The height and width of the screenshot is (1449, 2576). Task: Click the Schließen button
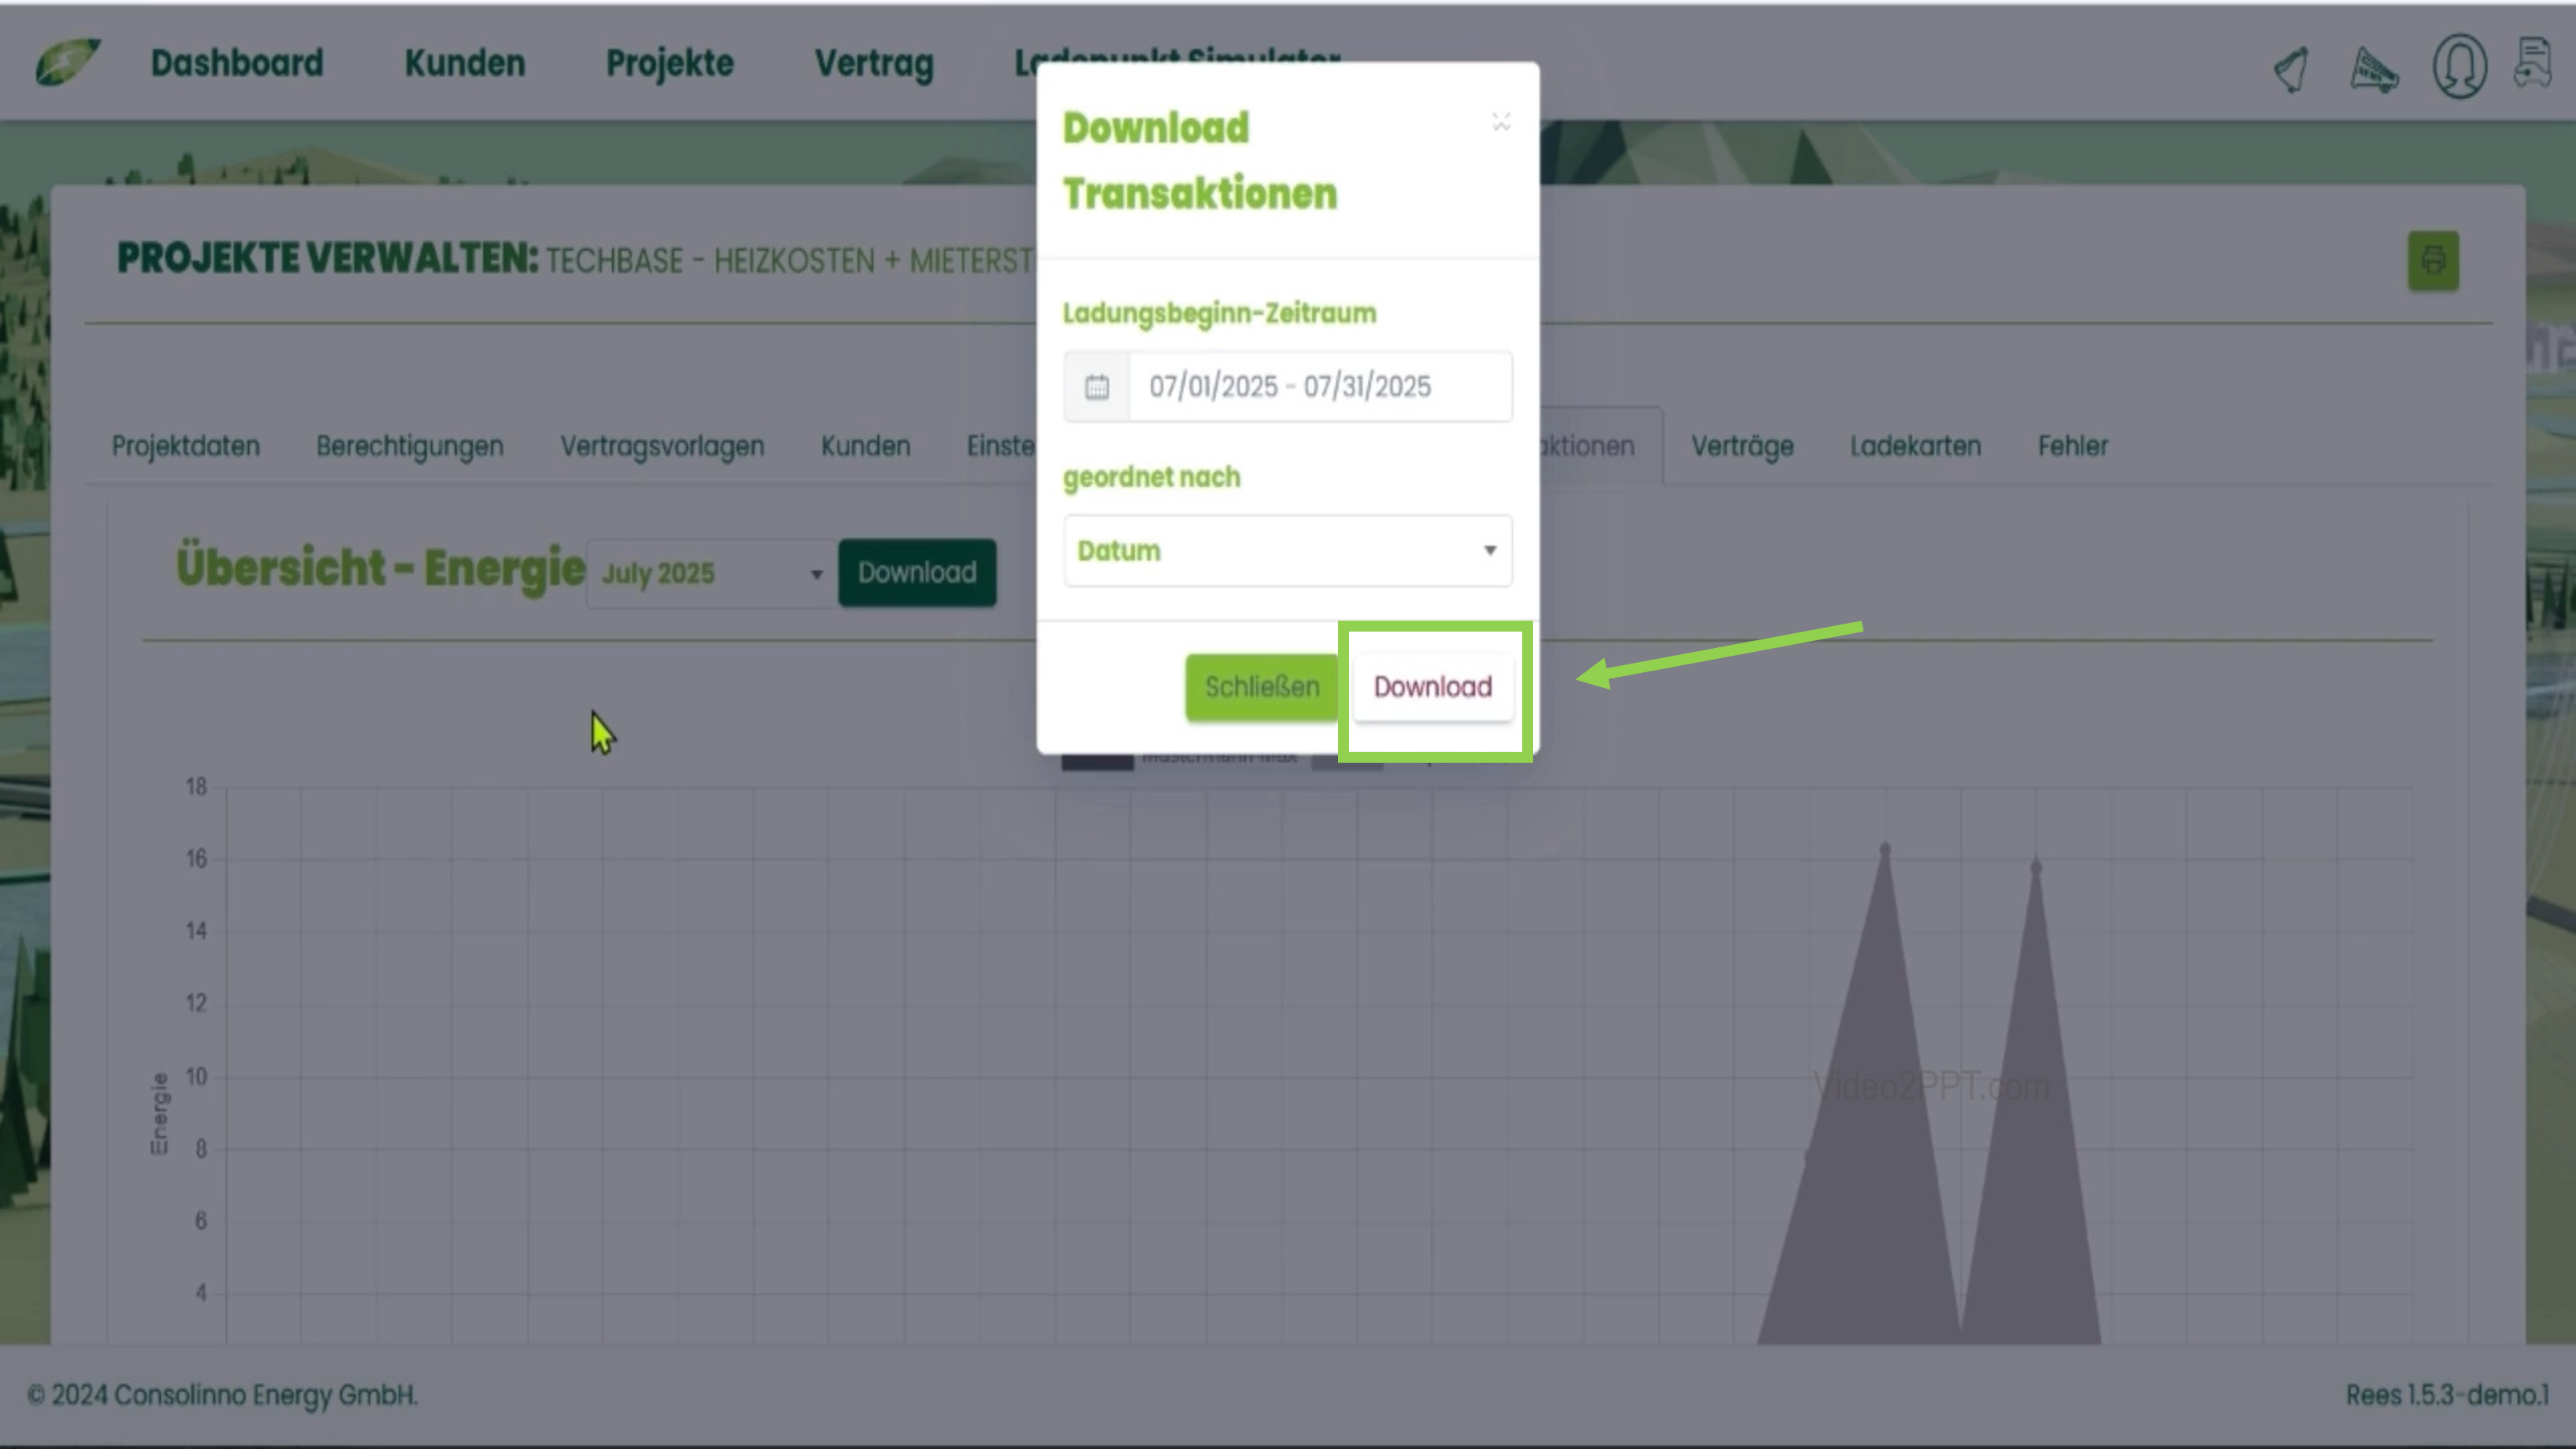(x=1262, y=687)
